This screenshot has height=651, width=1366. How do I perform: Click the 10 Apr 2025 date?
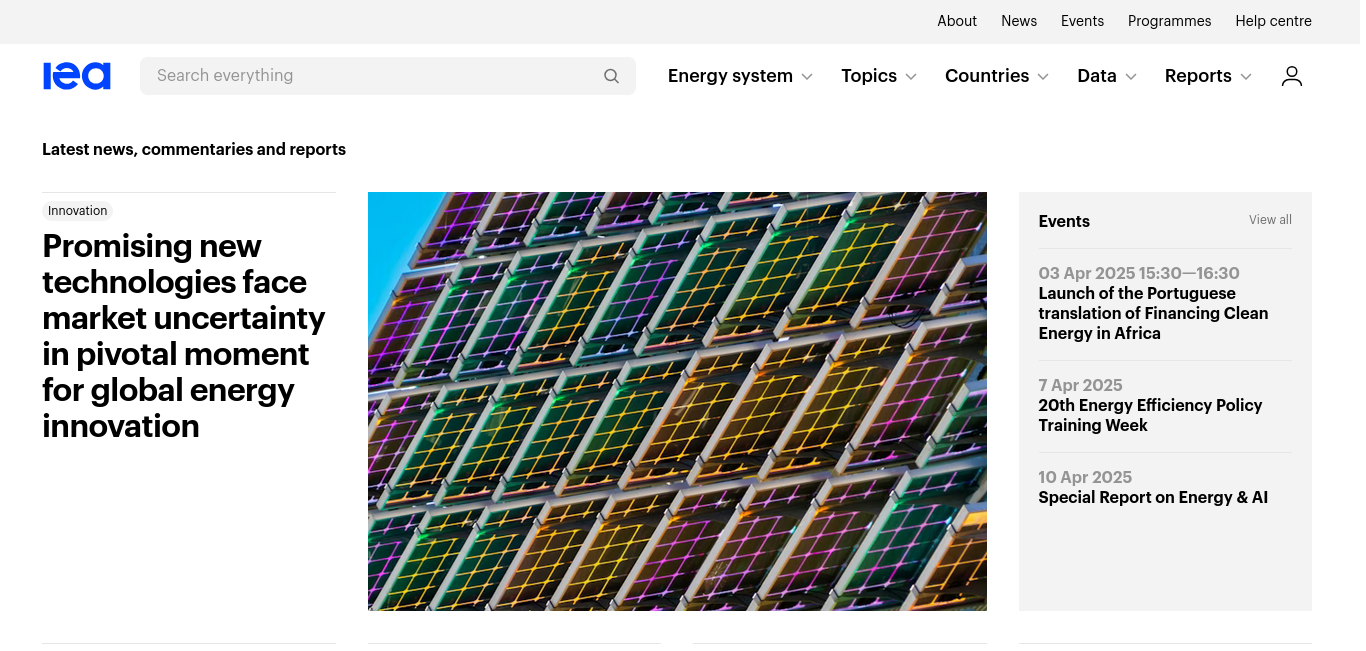[1085, 477]
